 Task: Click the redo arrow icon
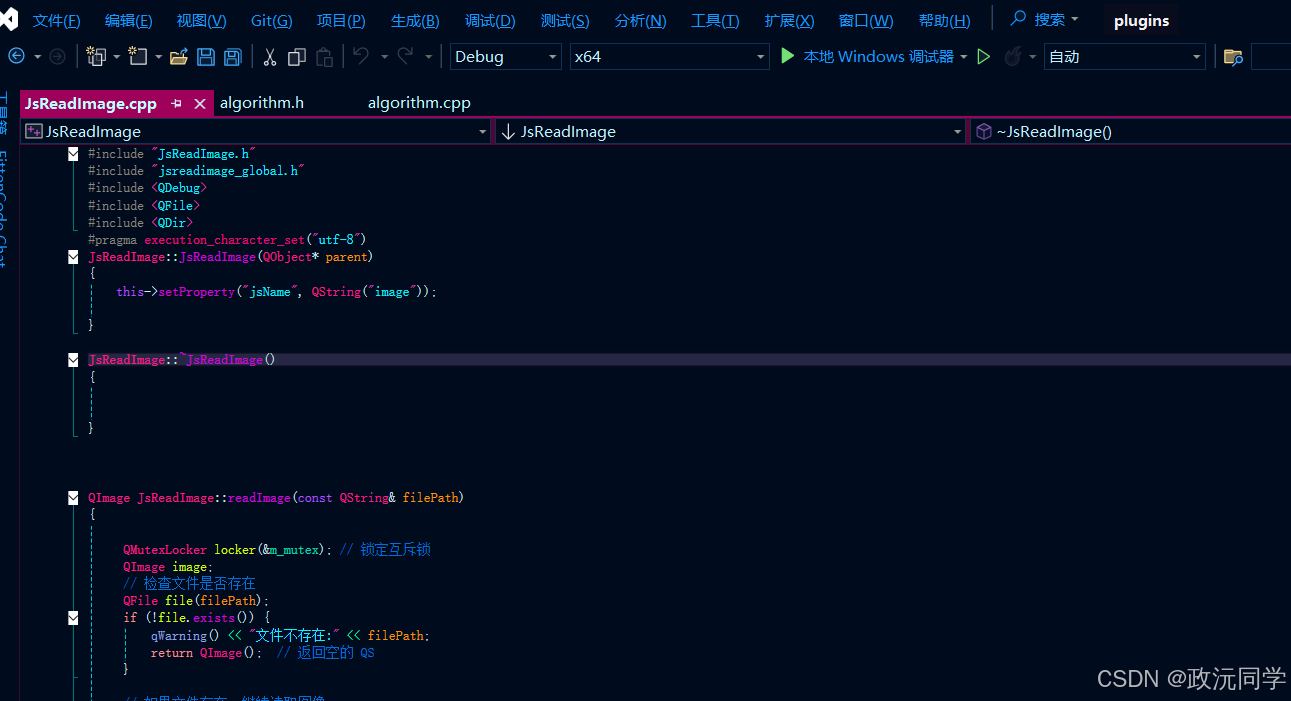pos(405,57)
